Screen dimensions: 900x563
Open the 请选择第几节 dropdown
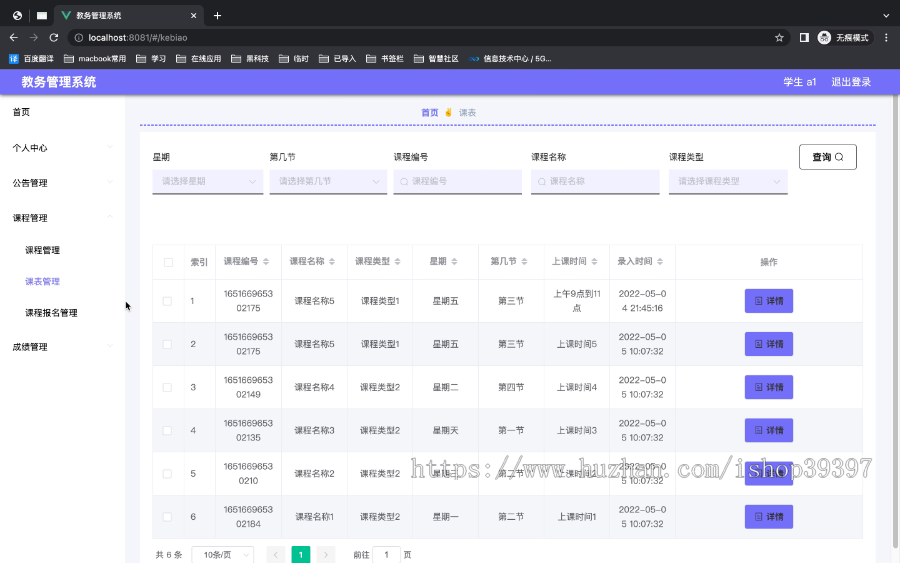pos(328,181)
